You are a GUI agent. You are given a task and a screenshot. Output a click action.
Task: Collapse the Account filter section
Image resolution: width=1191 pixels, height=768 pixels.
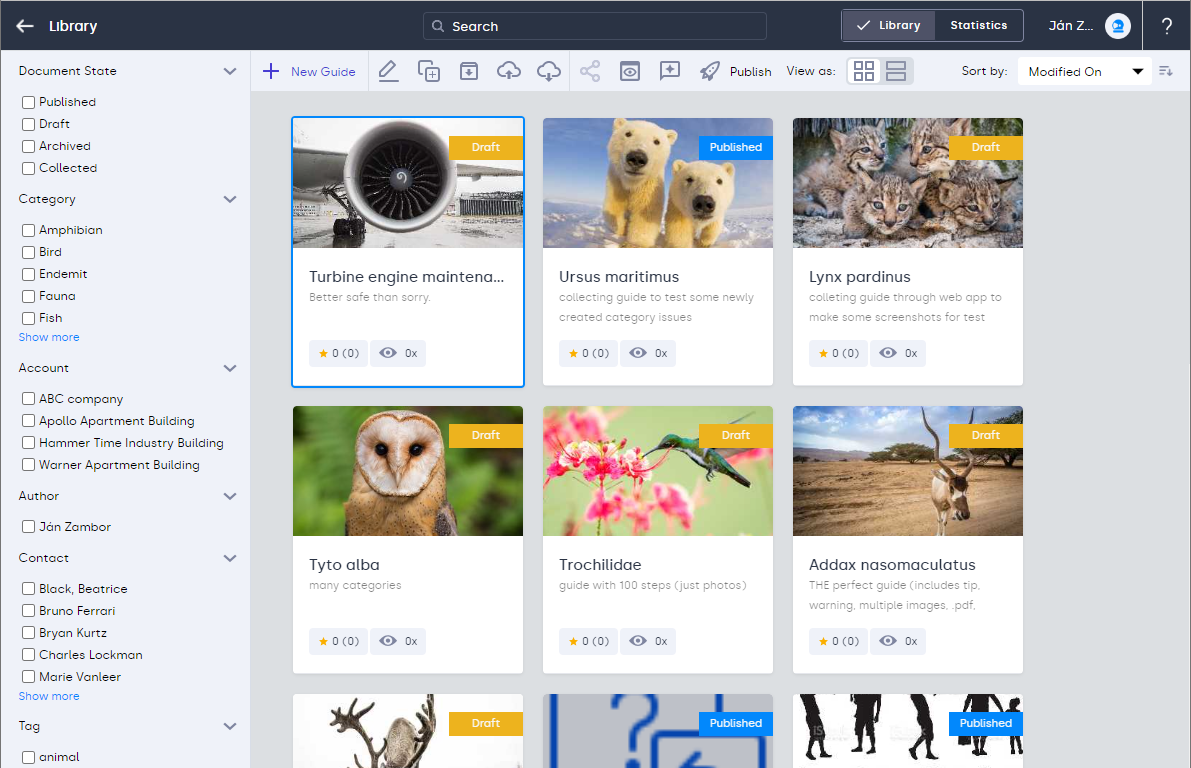(x=229, y=368)
